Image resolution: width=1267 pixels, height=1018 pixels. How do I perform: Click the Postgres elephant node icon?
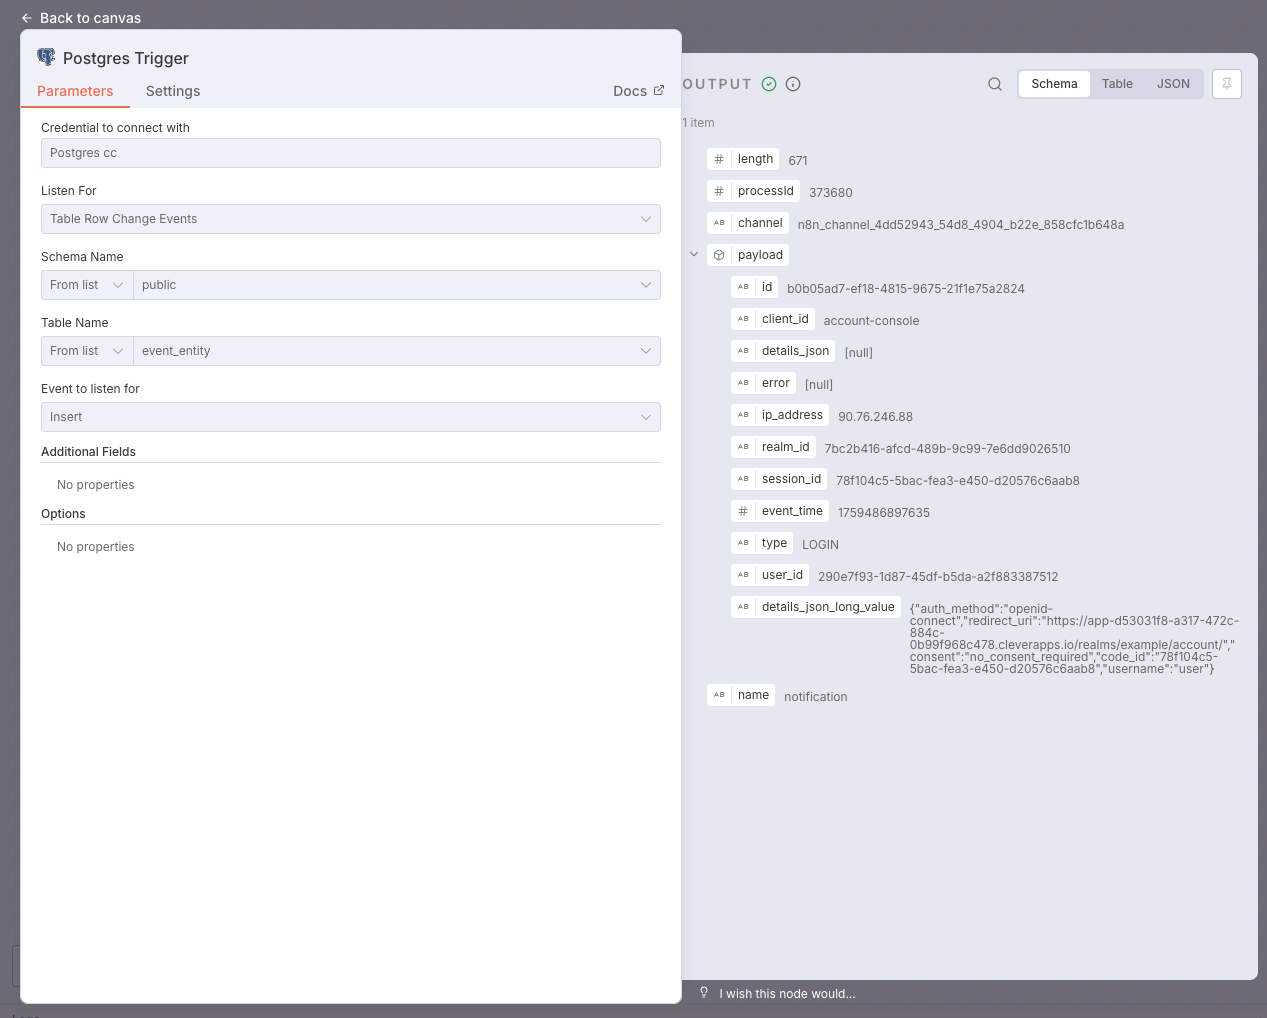pos(46,57)
